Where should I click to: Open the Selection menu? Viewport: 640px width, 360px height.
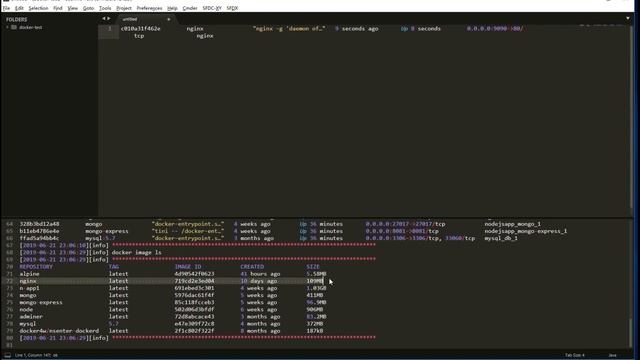click(x=38, y=8)
